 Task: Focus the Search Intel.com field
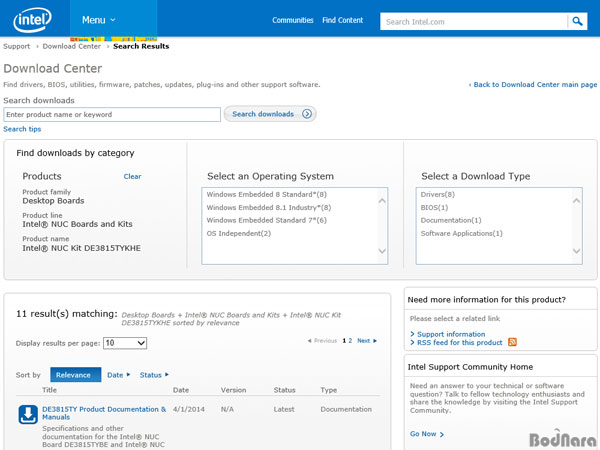474,22
